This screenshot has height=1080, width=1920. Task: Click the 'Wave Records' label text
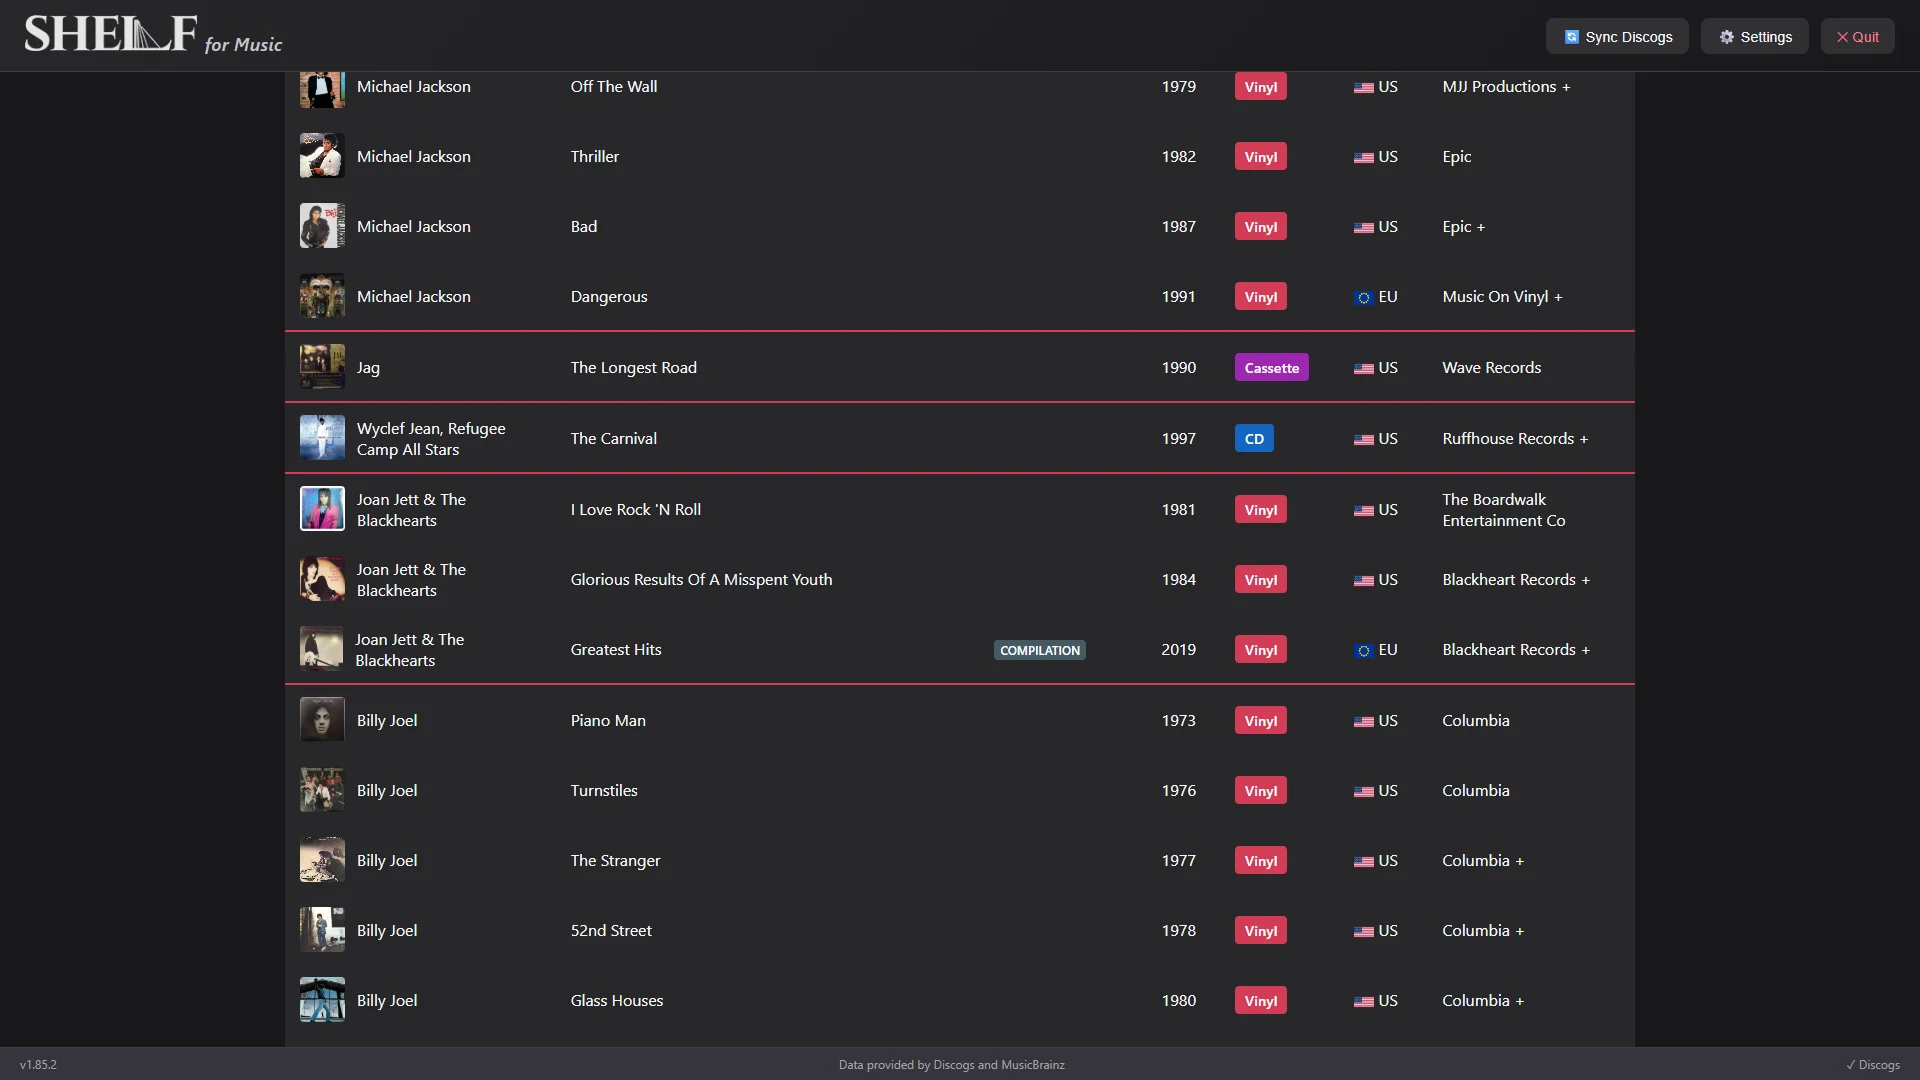click(1491, 368)
